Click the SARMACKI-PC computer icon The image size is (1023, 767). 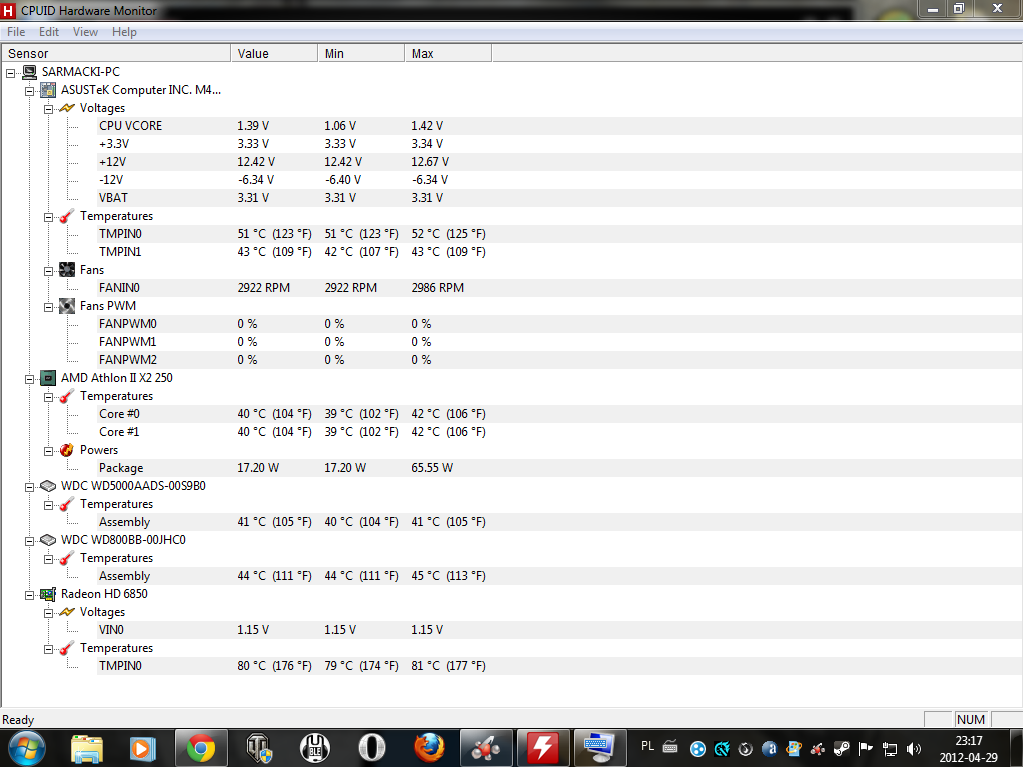29,72
